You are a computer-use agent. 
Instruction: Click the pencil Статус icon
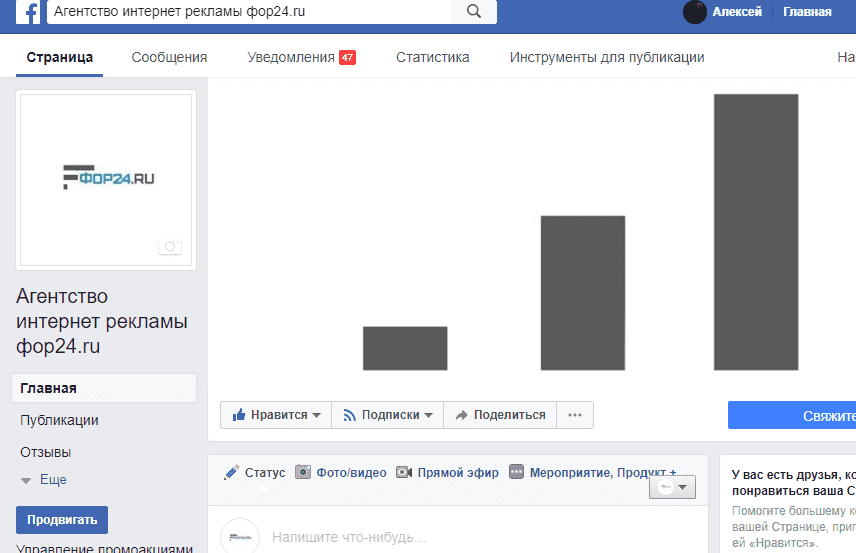231,472
